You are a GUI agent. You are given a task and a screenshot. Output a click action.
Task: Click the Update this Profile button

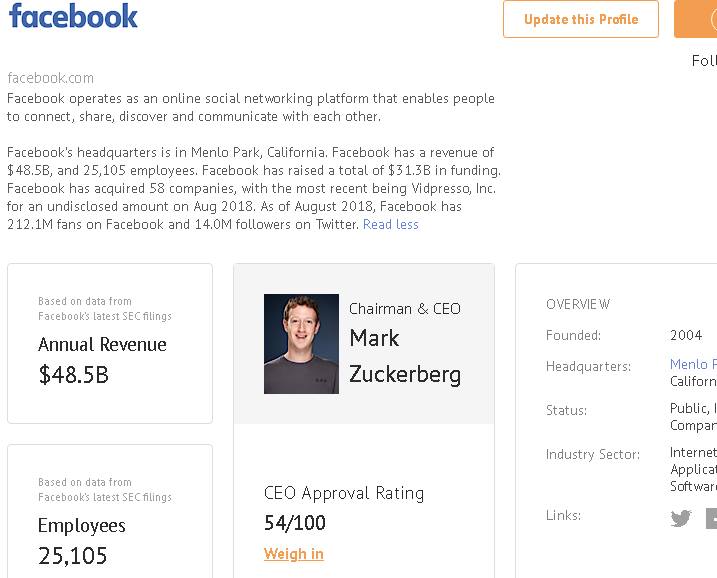click(580, 19)
